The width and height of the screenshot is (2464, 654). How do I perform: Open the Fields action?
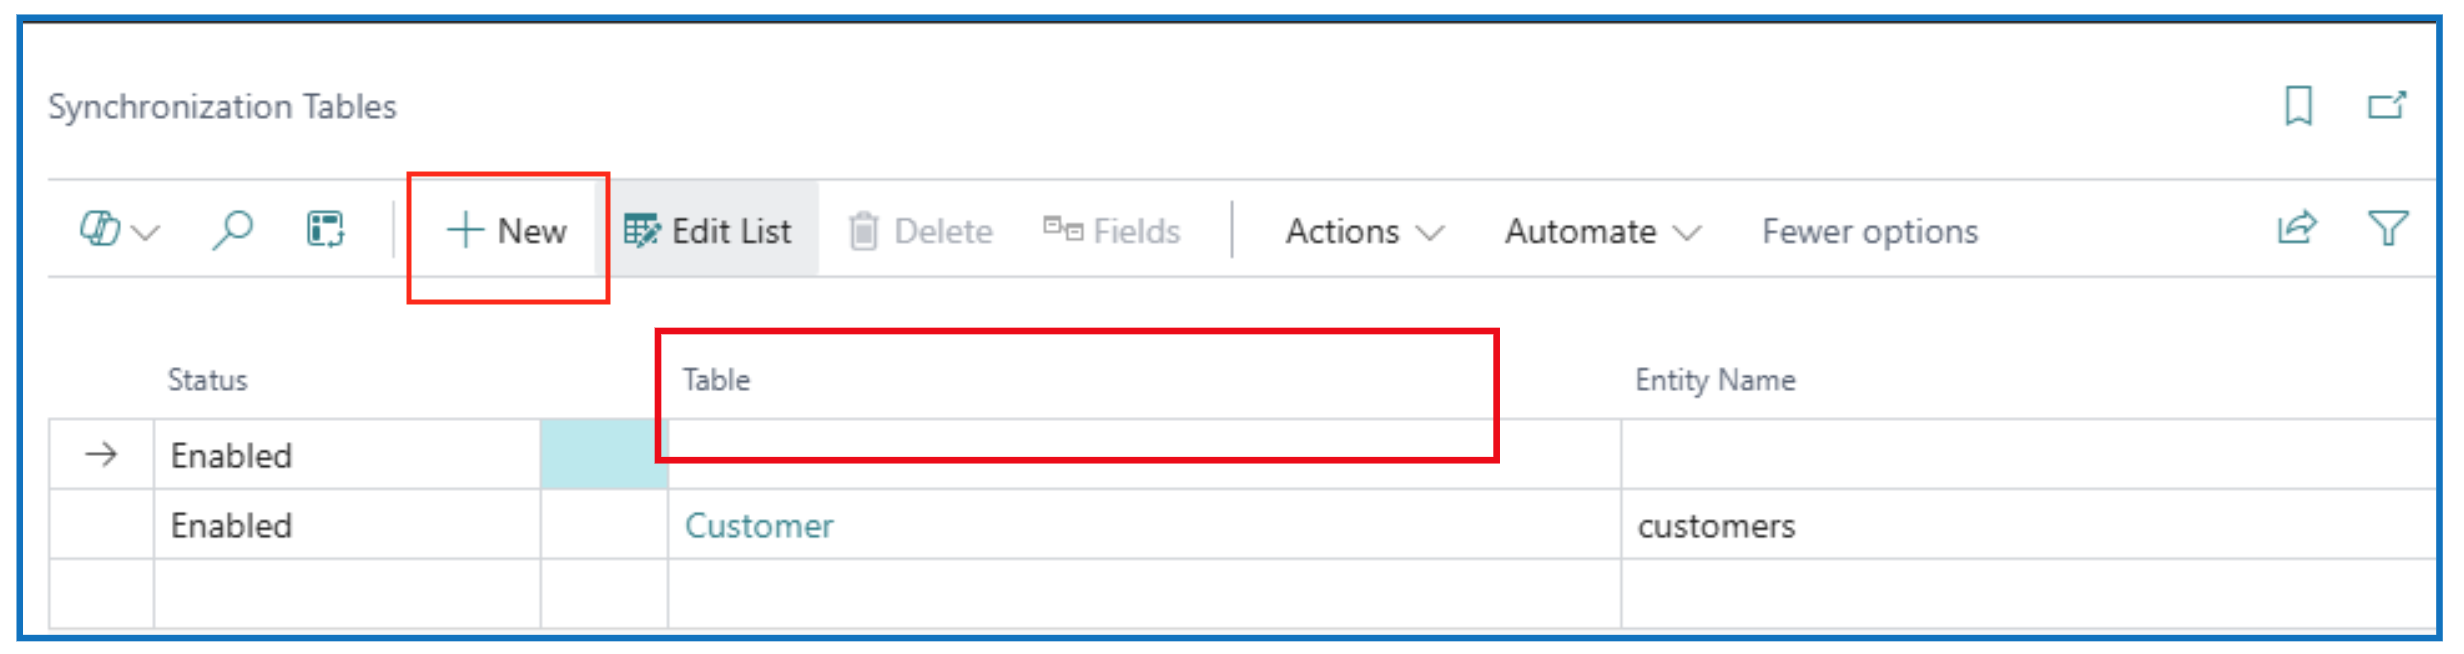click(1112, 231)
